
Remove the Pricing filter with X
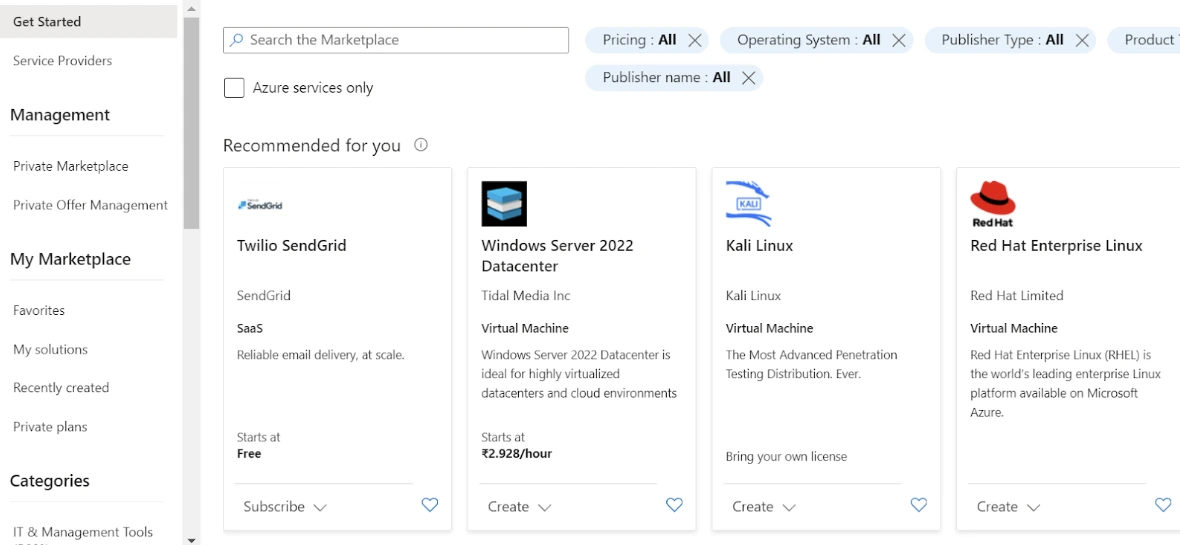point(696,41)
